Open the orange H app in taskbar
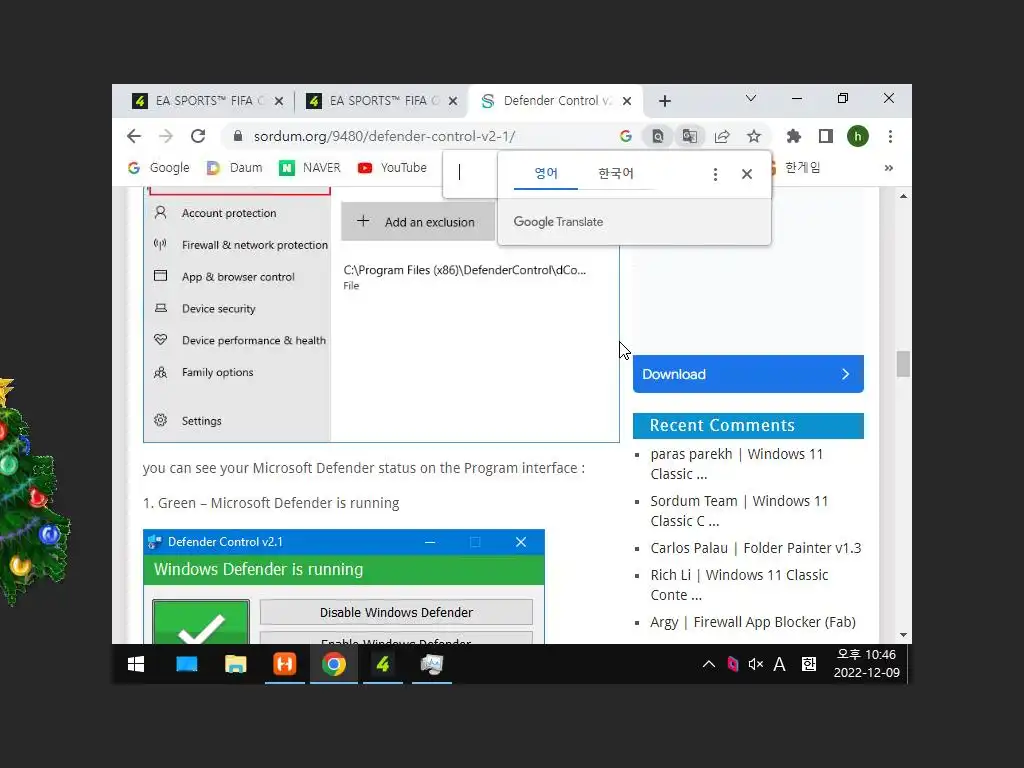Screen dimensions: 1024x768 (x=285, y=664)
